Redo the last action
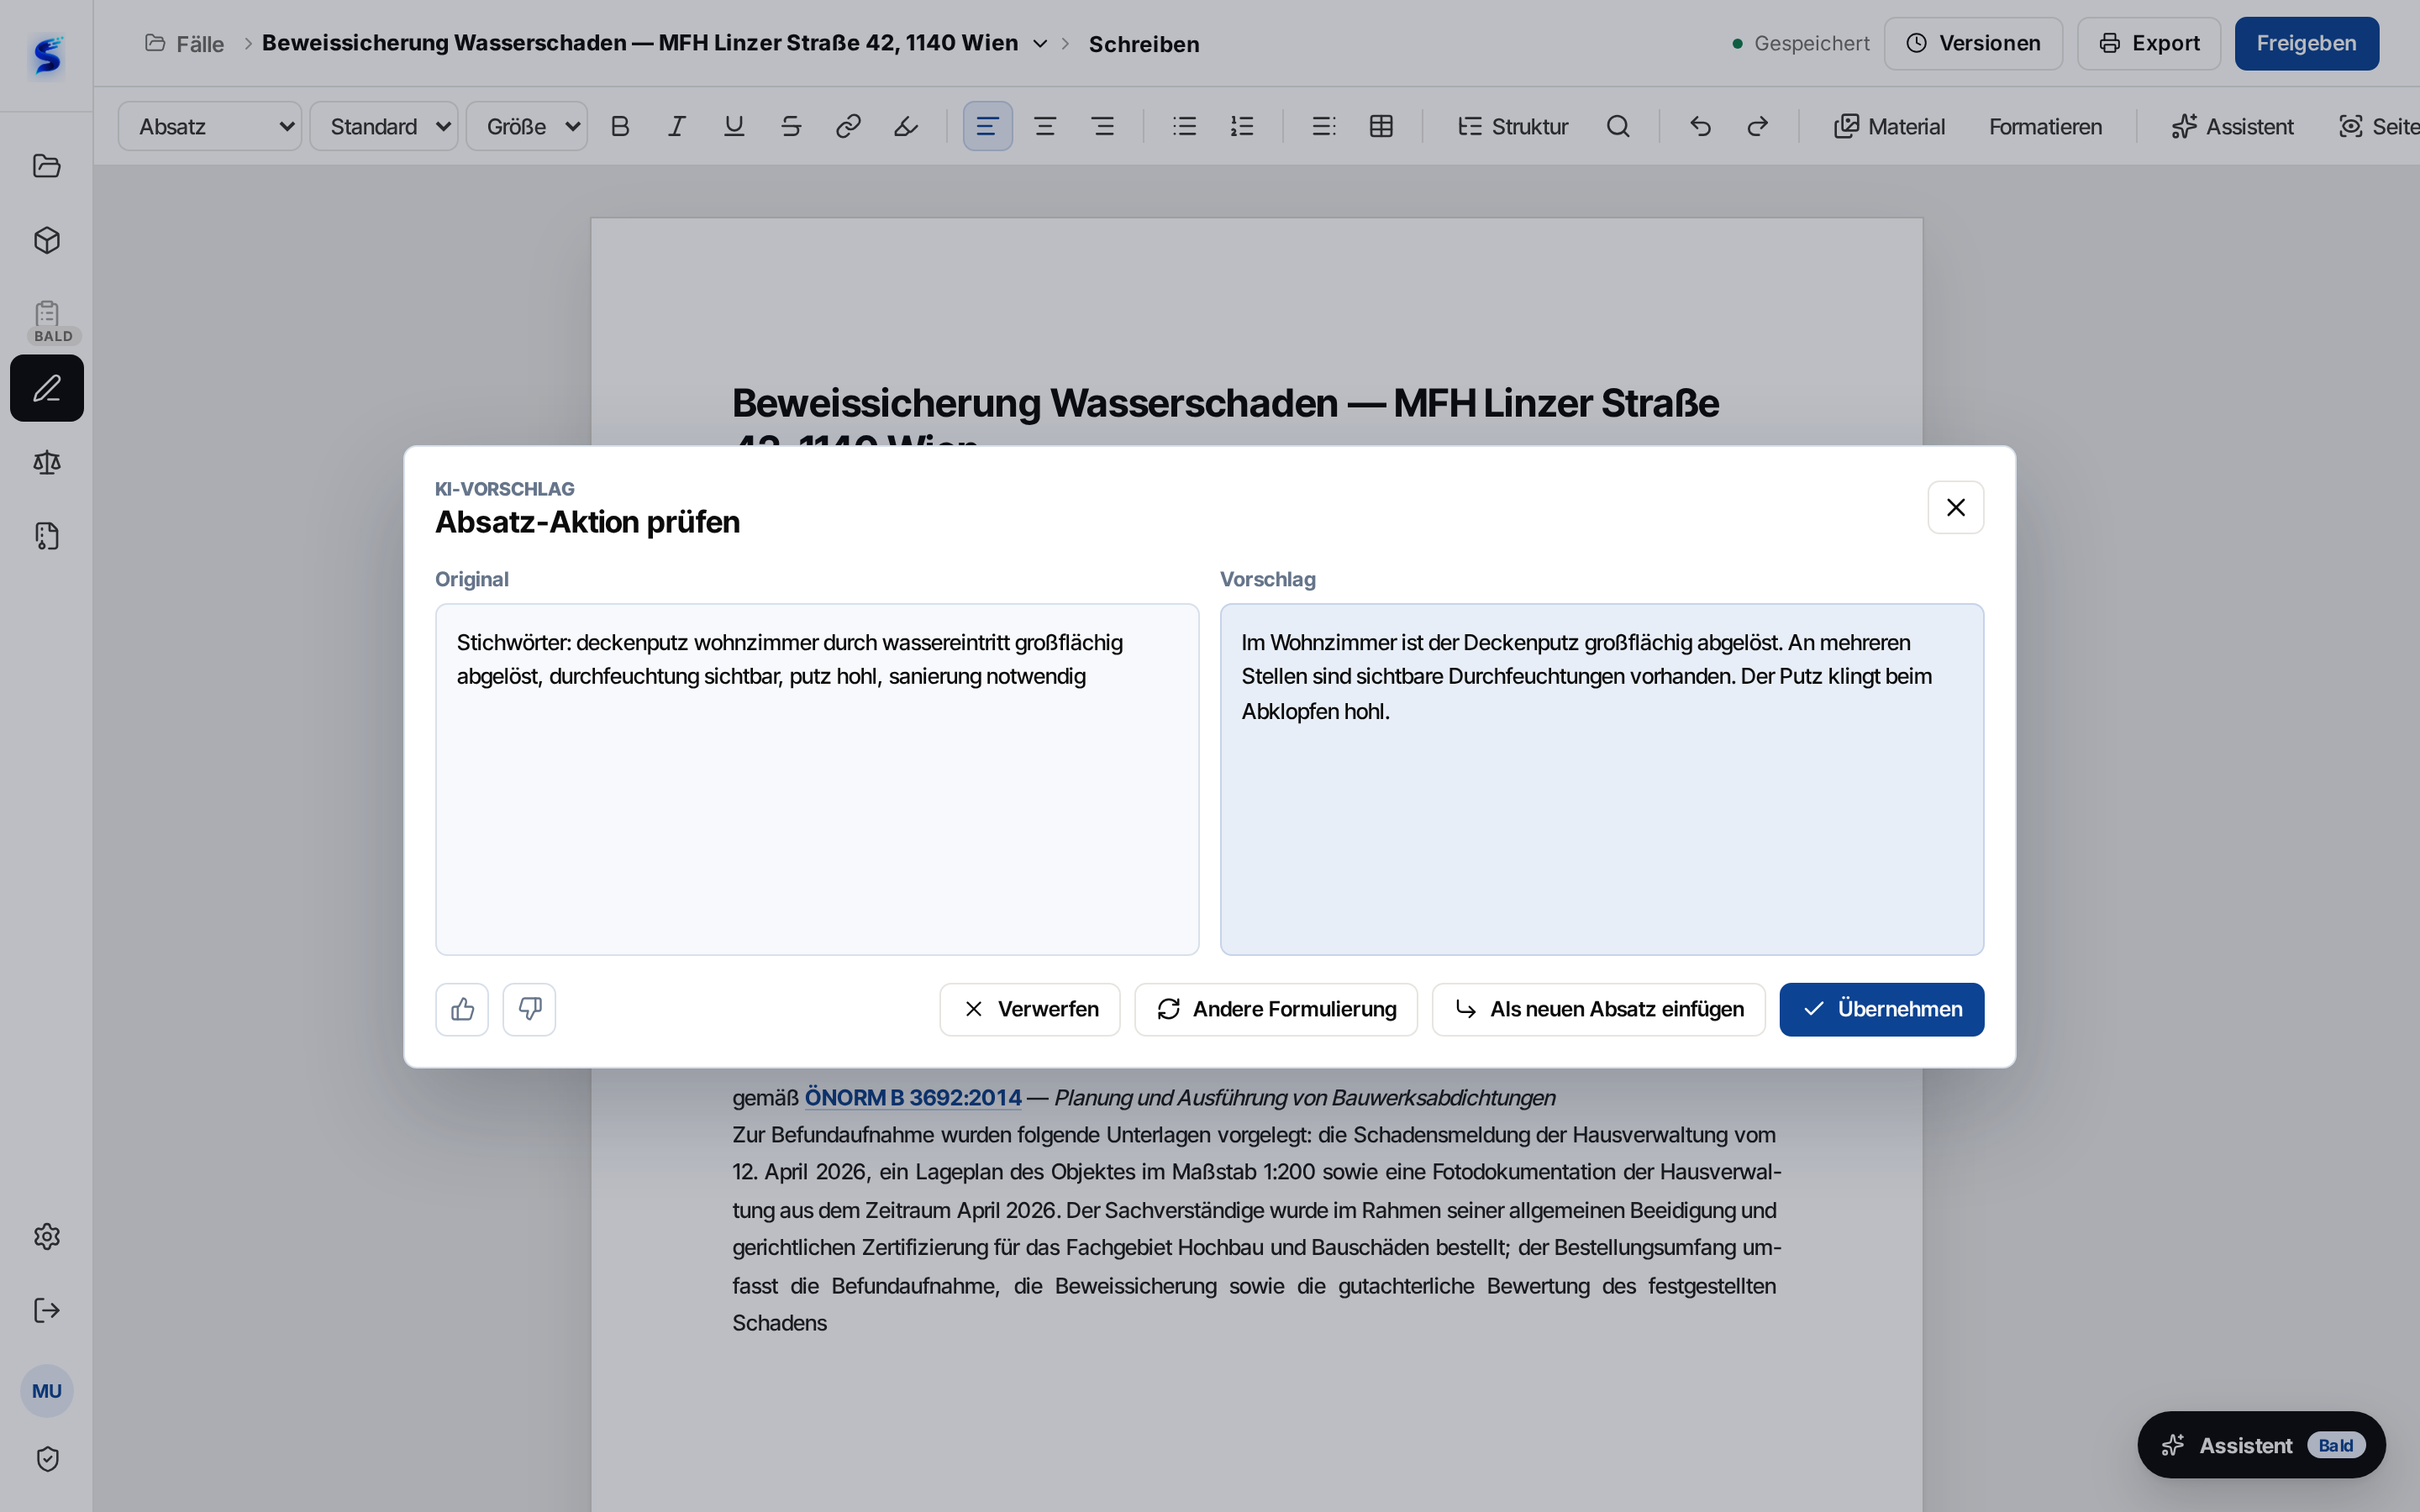The height and width of the screenshot is (1512, 2420). point(1758,126)
